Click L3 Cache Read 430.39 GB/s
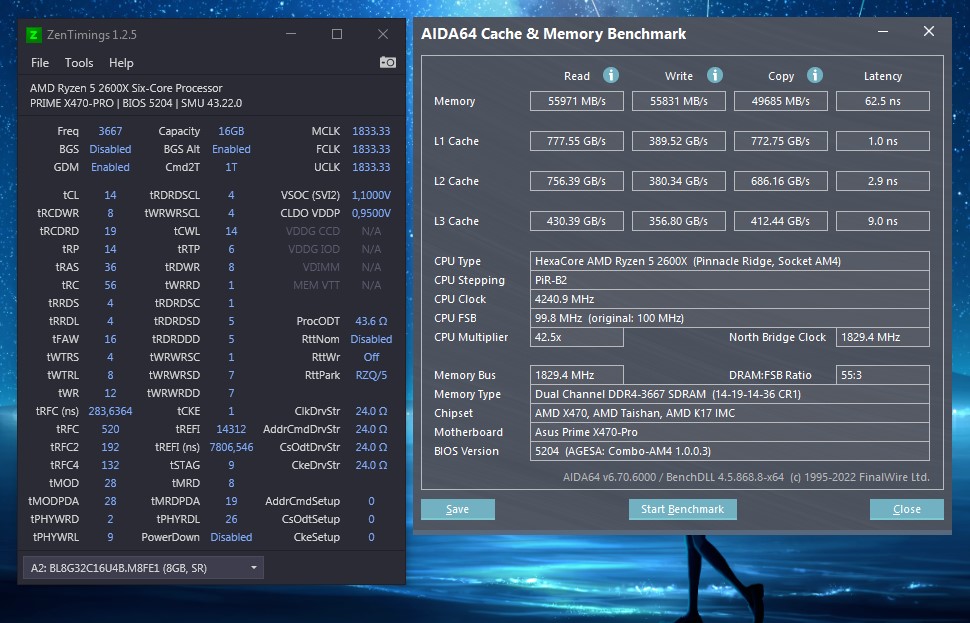970x623 pixels. (577, 221)
